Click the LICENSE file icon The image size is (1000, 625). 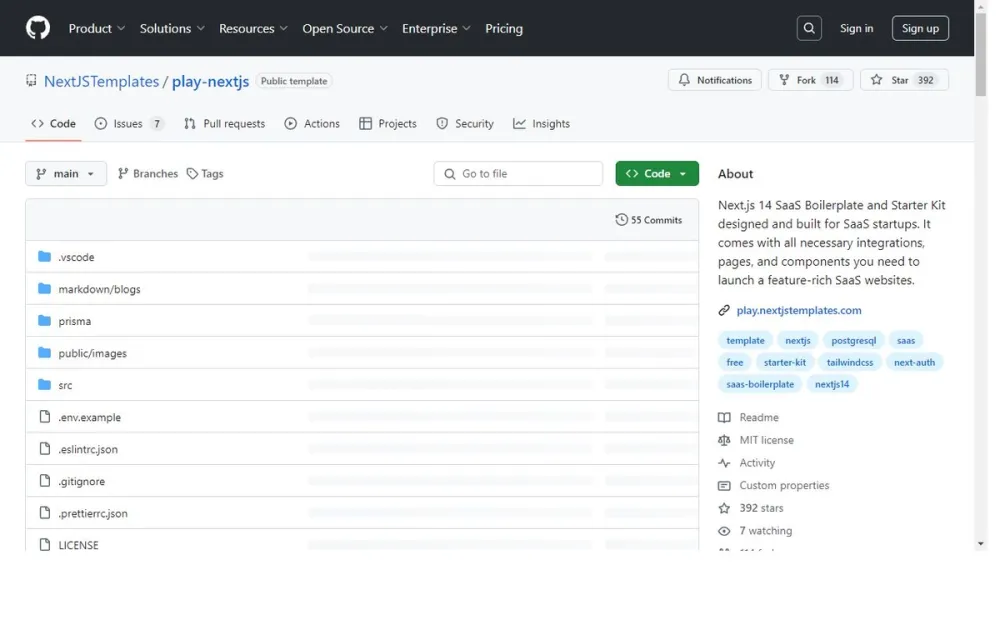pos(45,544)
